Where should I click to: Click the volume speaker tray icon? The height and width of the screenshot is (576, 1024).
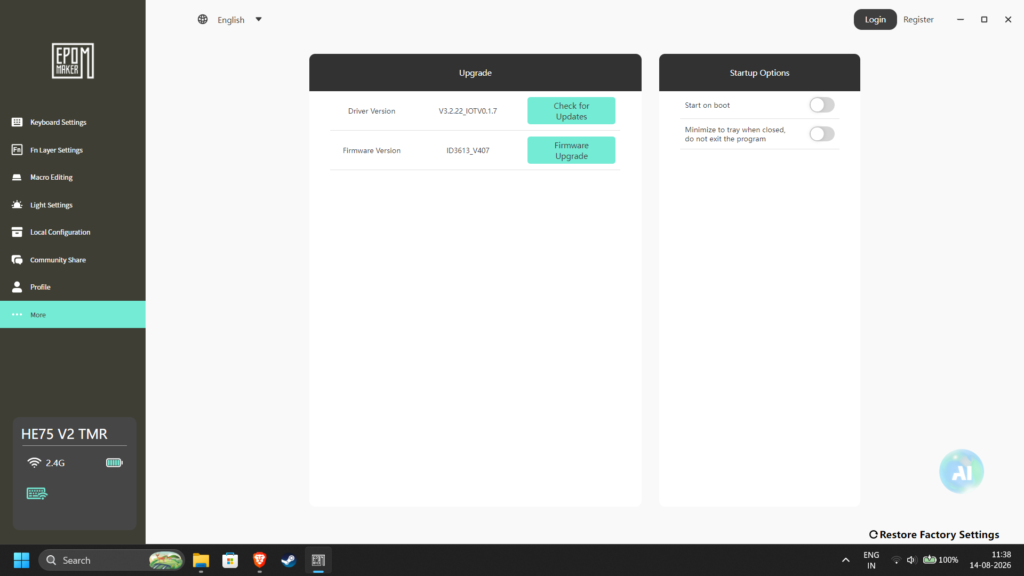911,560
